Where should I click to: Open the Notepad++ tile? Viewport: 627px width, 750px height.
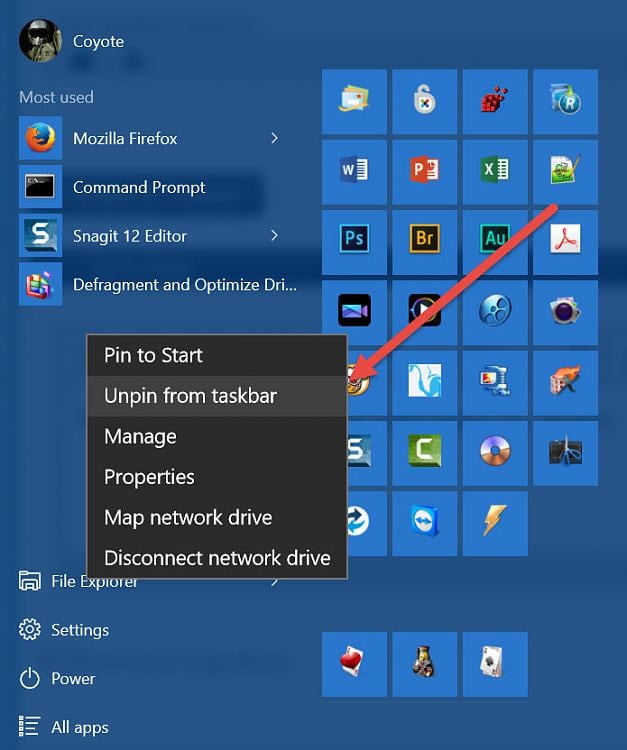coord(565,172)
